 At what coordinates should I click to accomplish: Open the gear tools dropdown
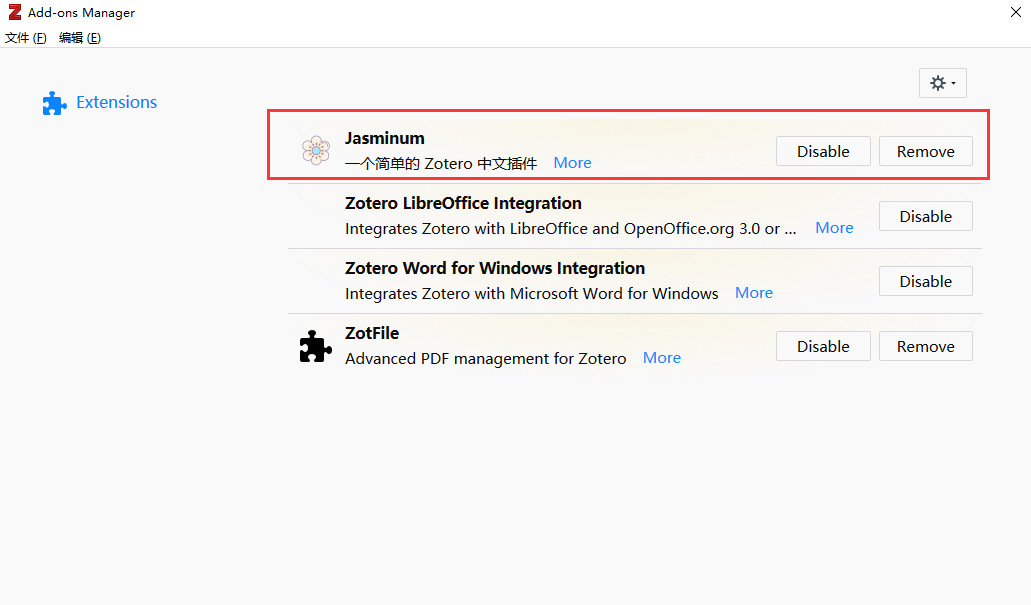pos(942,83)
